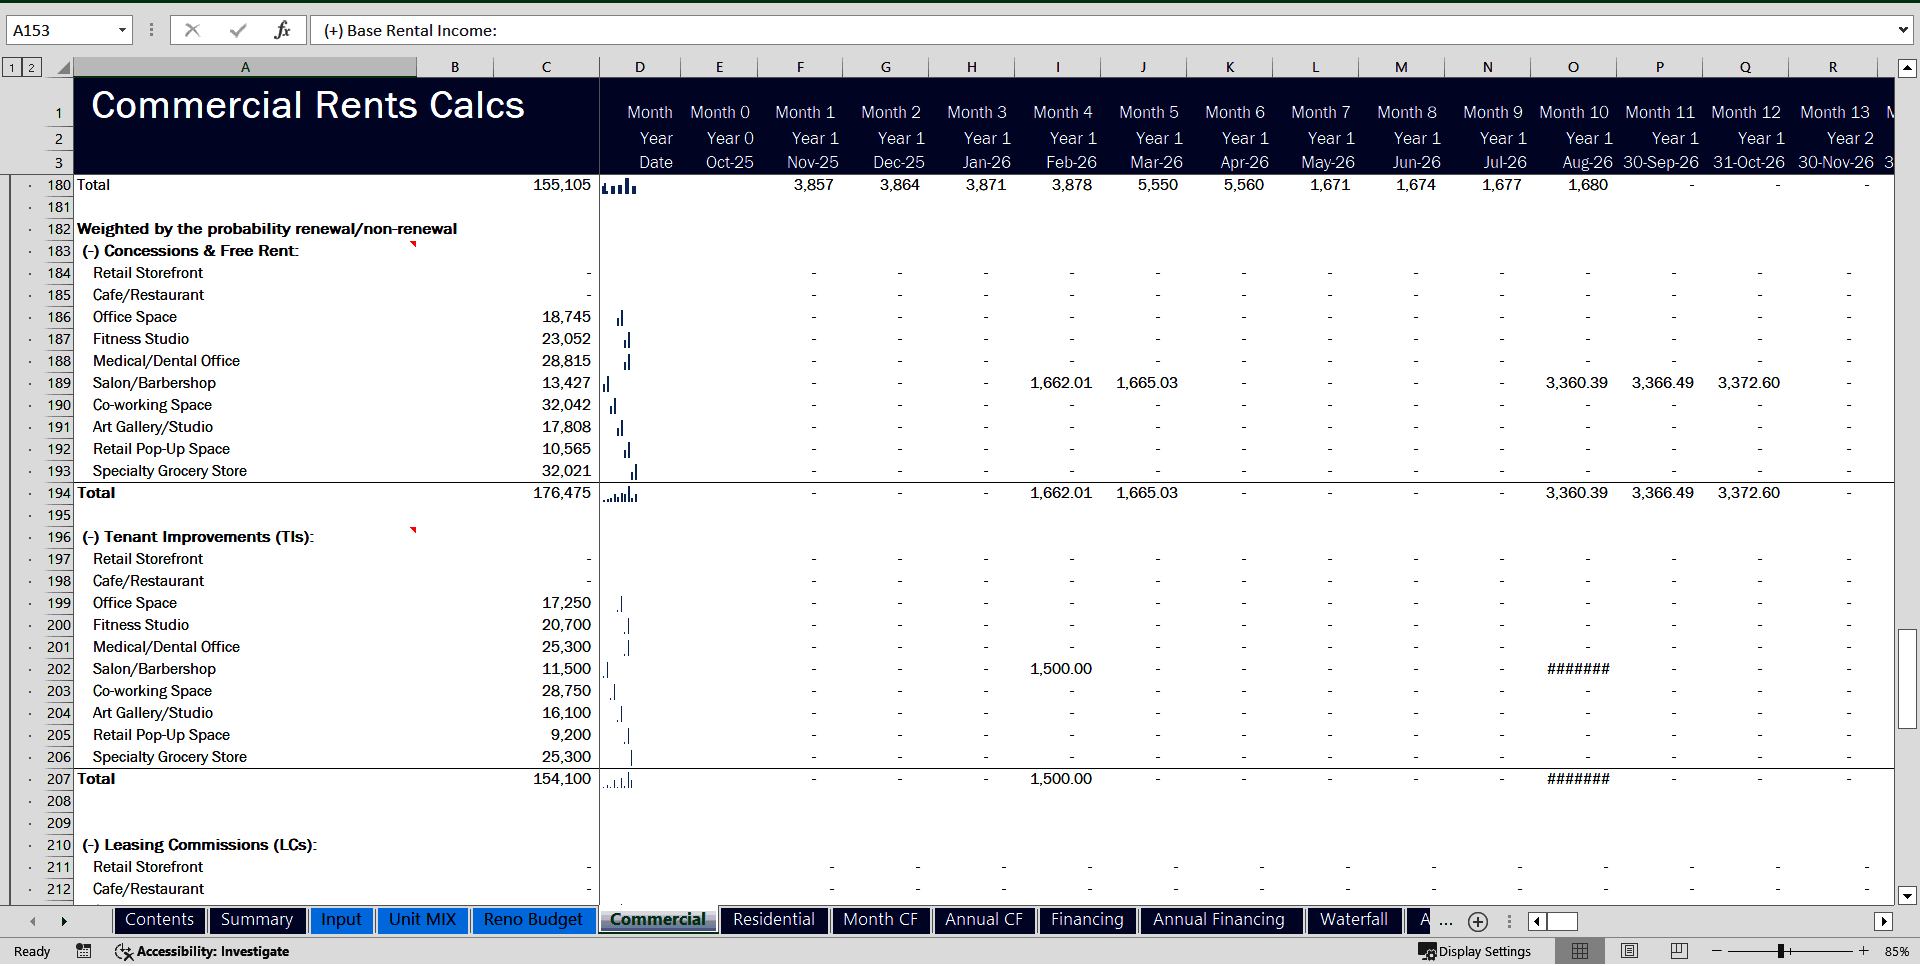Click the zoom in plus icon
Image resolution: width=1920 pixels, height=966 pixels.
pyautogui.click(x=1864, y=951)
